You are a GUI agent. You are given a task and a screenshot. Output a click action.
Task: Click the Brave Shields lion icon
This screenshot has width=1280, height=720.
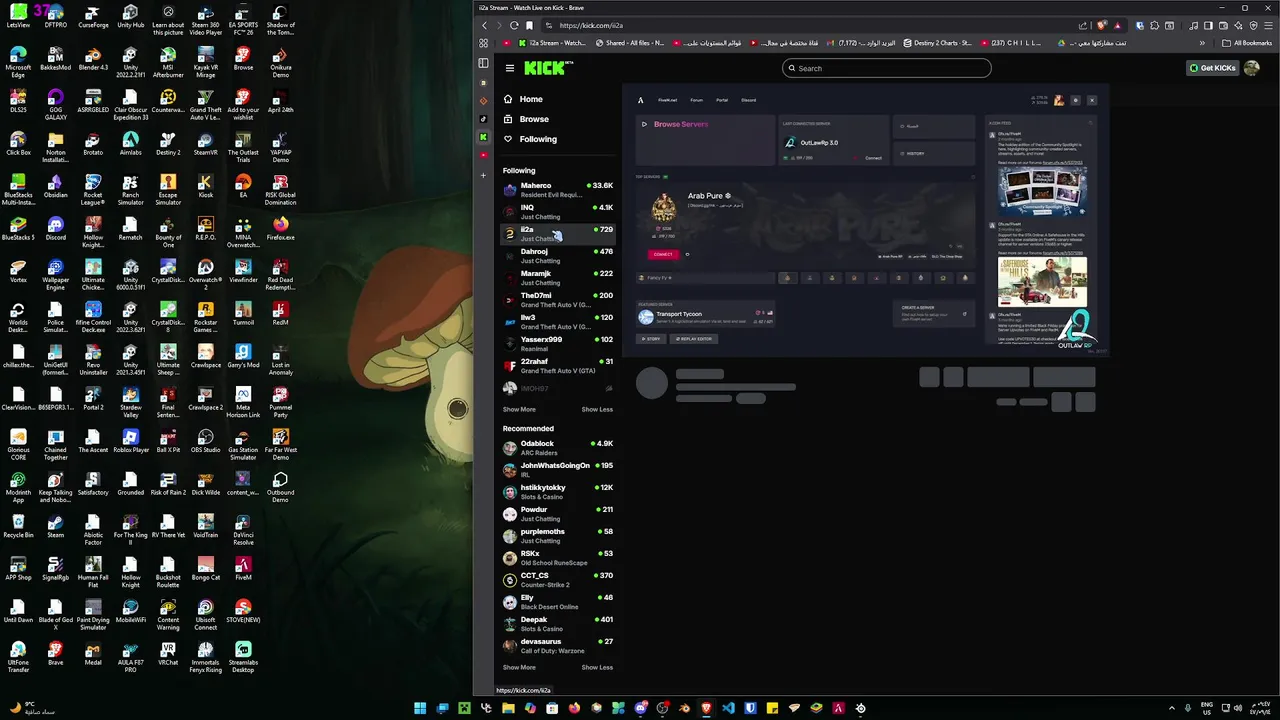click(x=1102, y=25)
